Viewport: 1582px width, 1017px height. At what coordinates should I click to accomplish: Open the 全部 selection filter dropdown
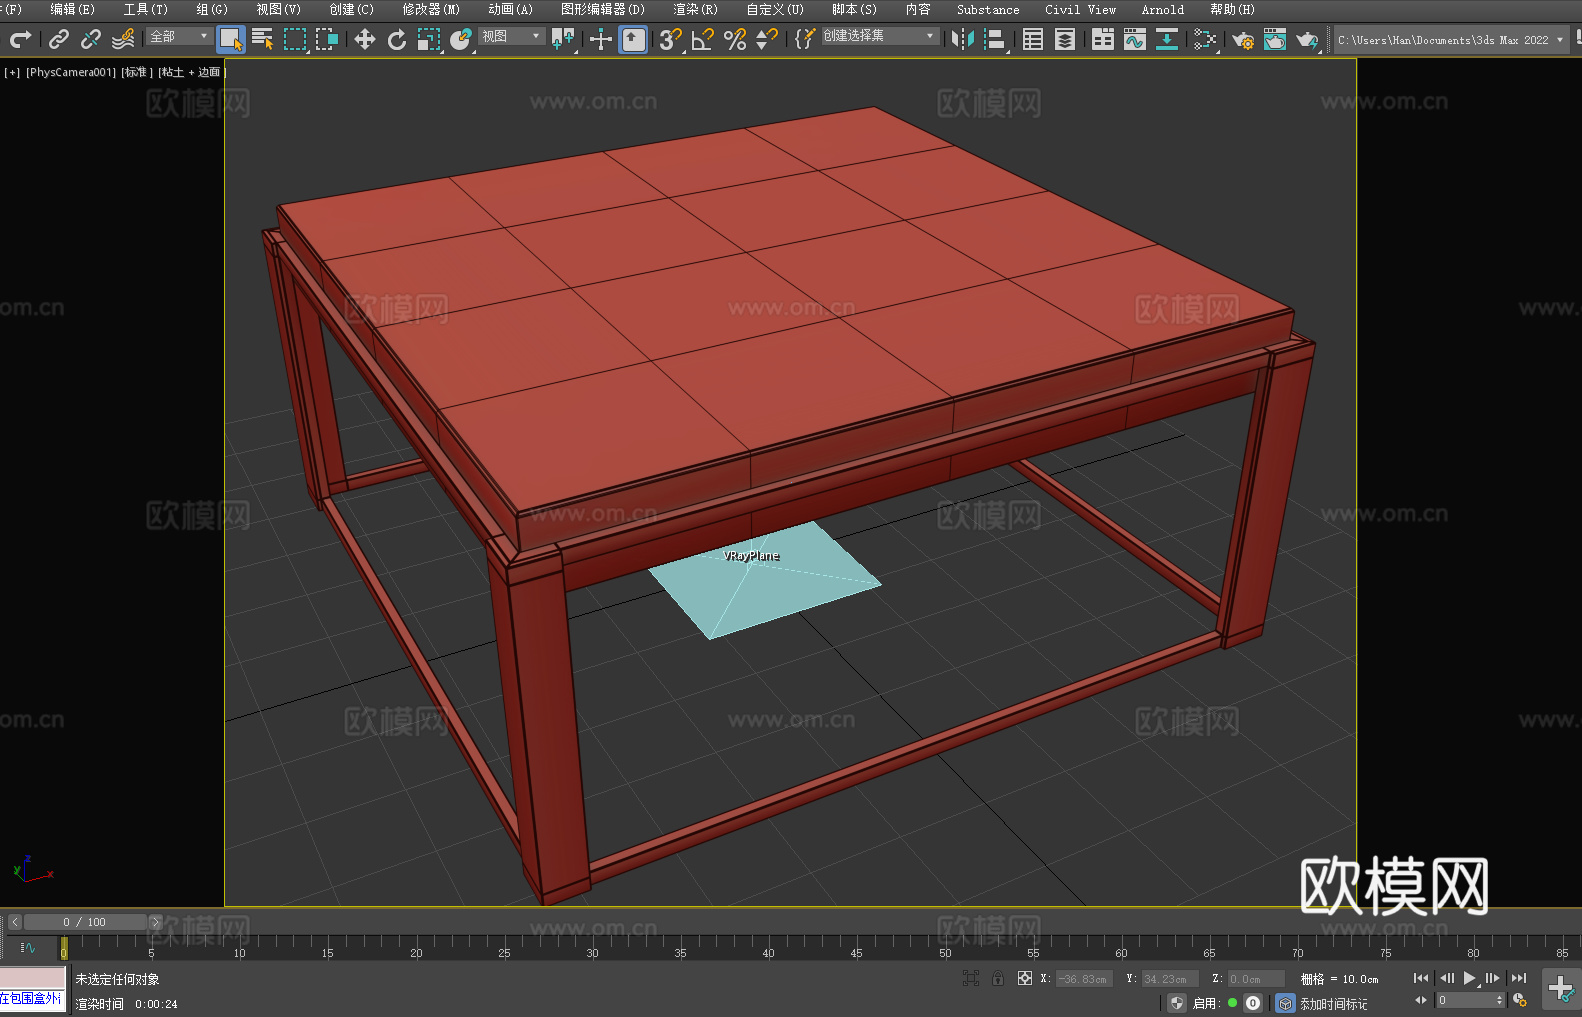[179, 36]
